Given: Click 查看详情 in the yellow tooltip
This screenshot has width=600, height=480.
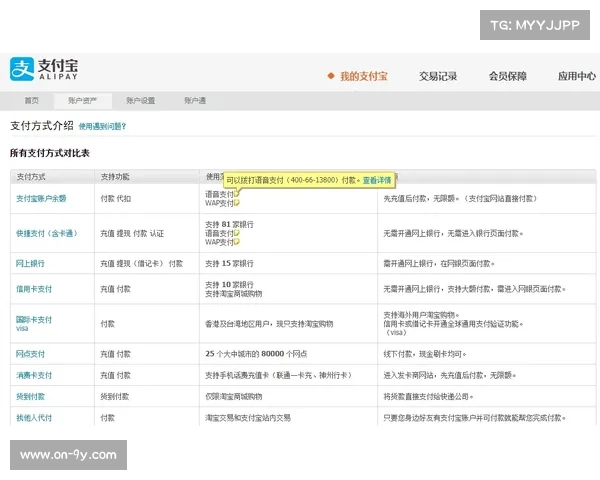Looking at the screenshot, I should pos(377,180).
